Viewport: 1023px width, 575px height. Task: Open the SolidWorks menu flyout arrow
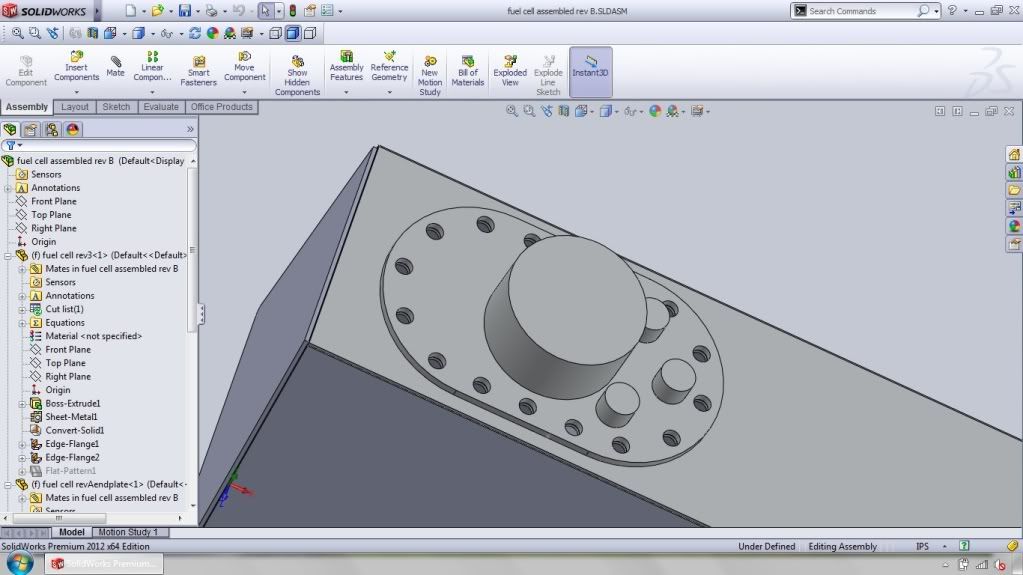coord(97,11)
